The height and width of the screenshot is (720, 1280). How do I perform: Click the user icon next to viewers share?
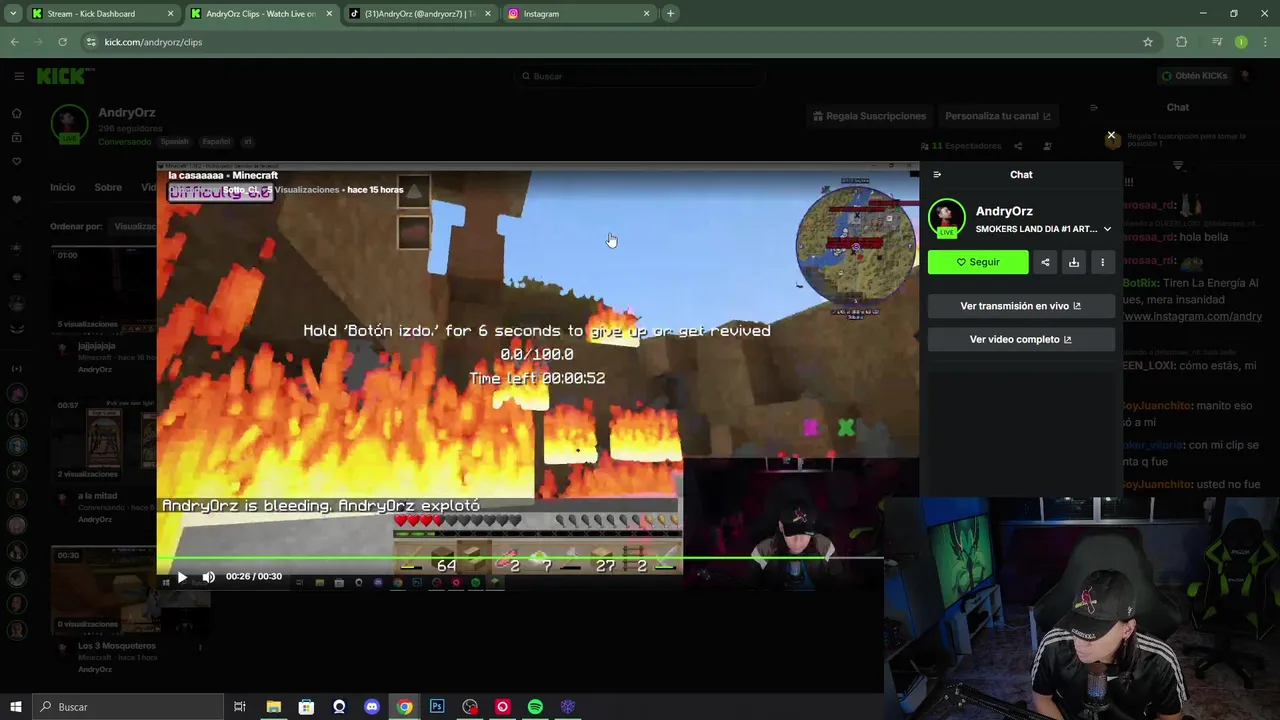point(1047,146)
